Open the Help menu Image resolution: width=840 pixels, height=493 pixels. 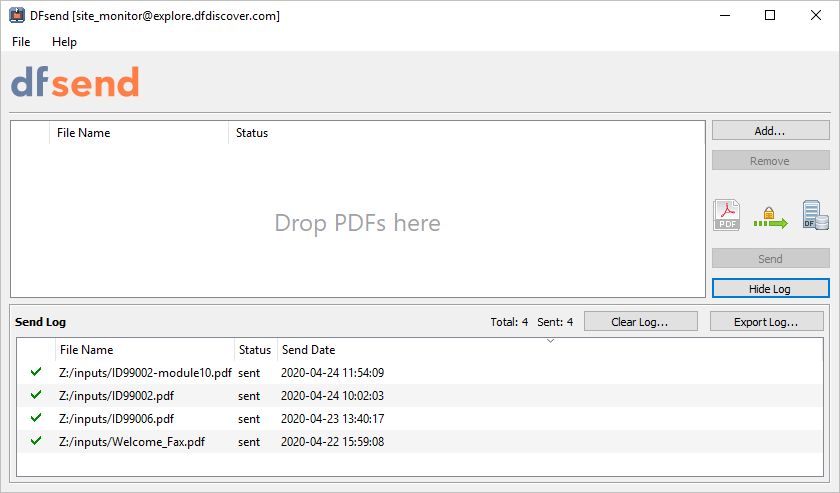click(x=64, y=42)
